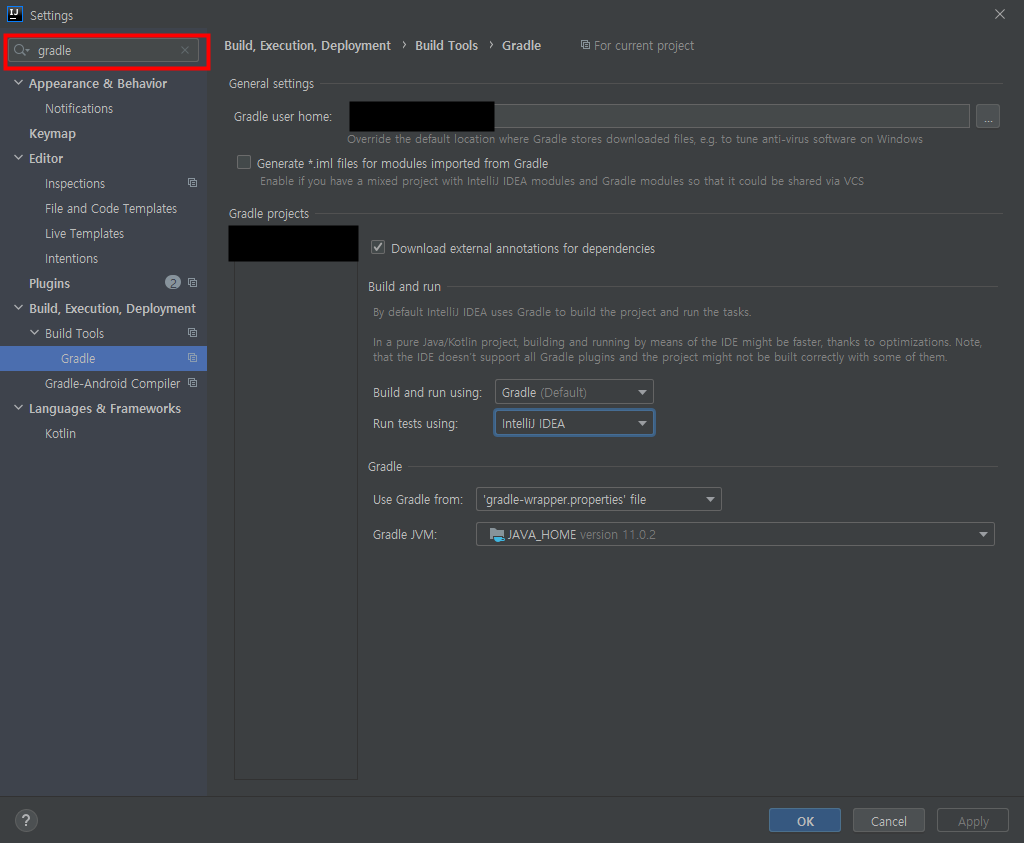This screenshot has width=1024, height=843.
Task: Open the 'Use Gradle from' dropdown
Action: click(598, 500)
